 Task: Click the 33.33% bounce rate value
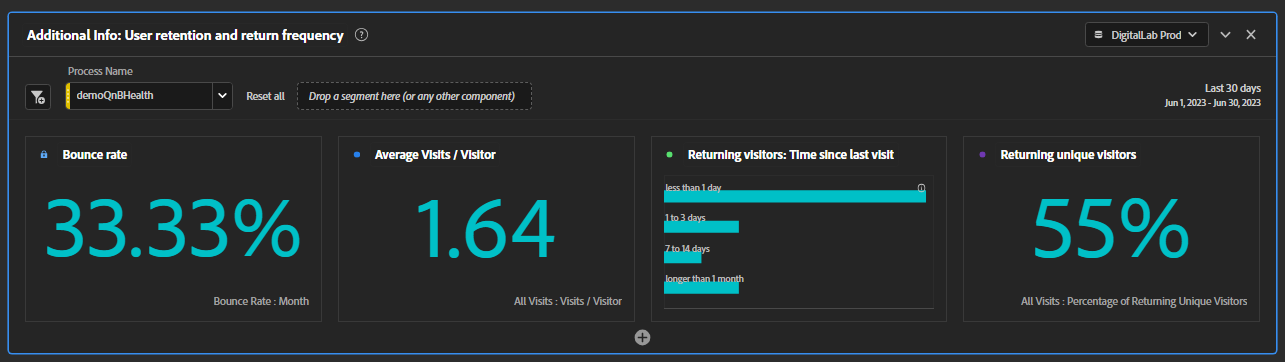pos(173,230)
